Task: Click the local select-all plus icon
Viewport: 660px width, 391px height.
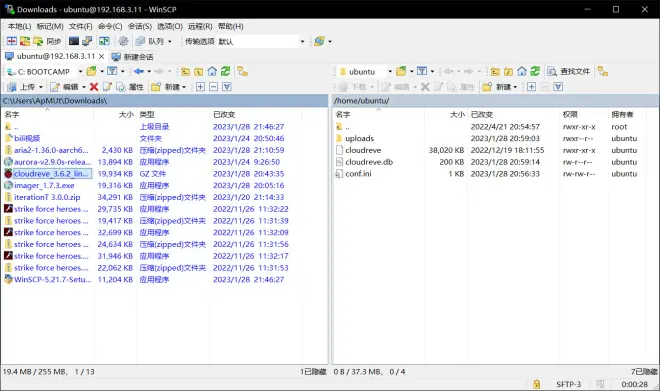Action: 200,87
